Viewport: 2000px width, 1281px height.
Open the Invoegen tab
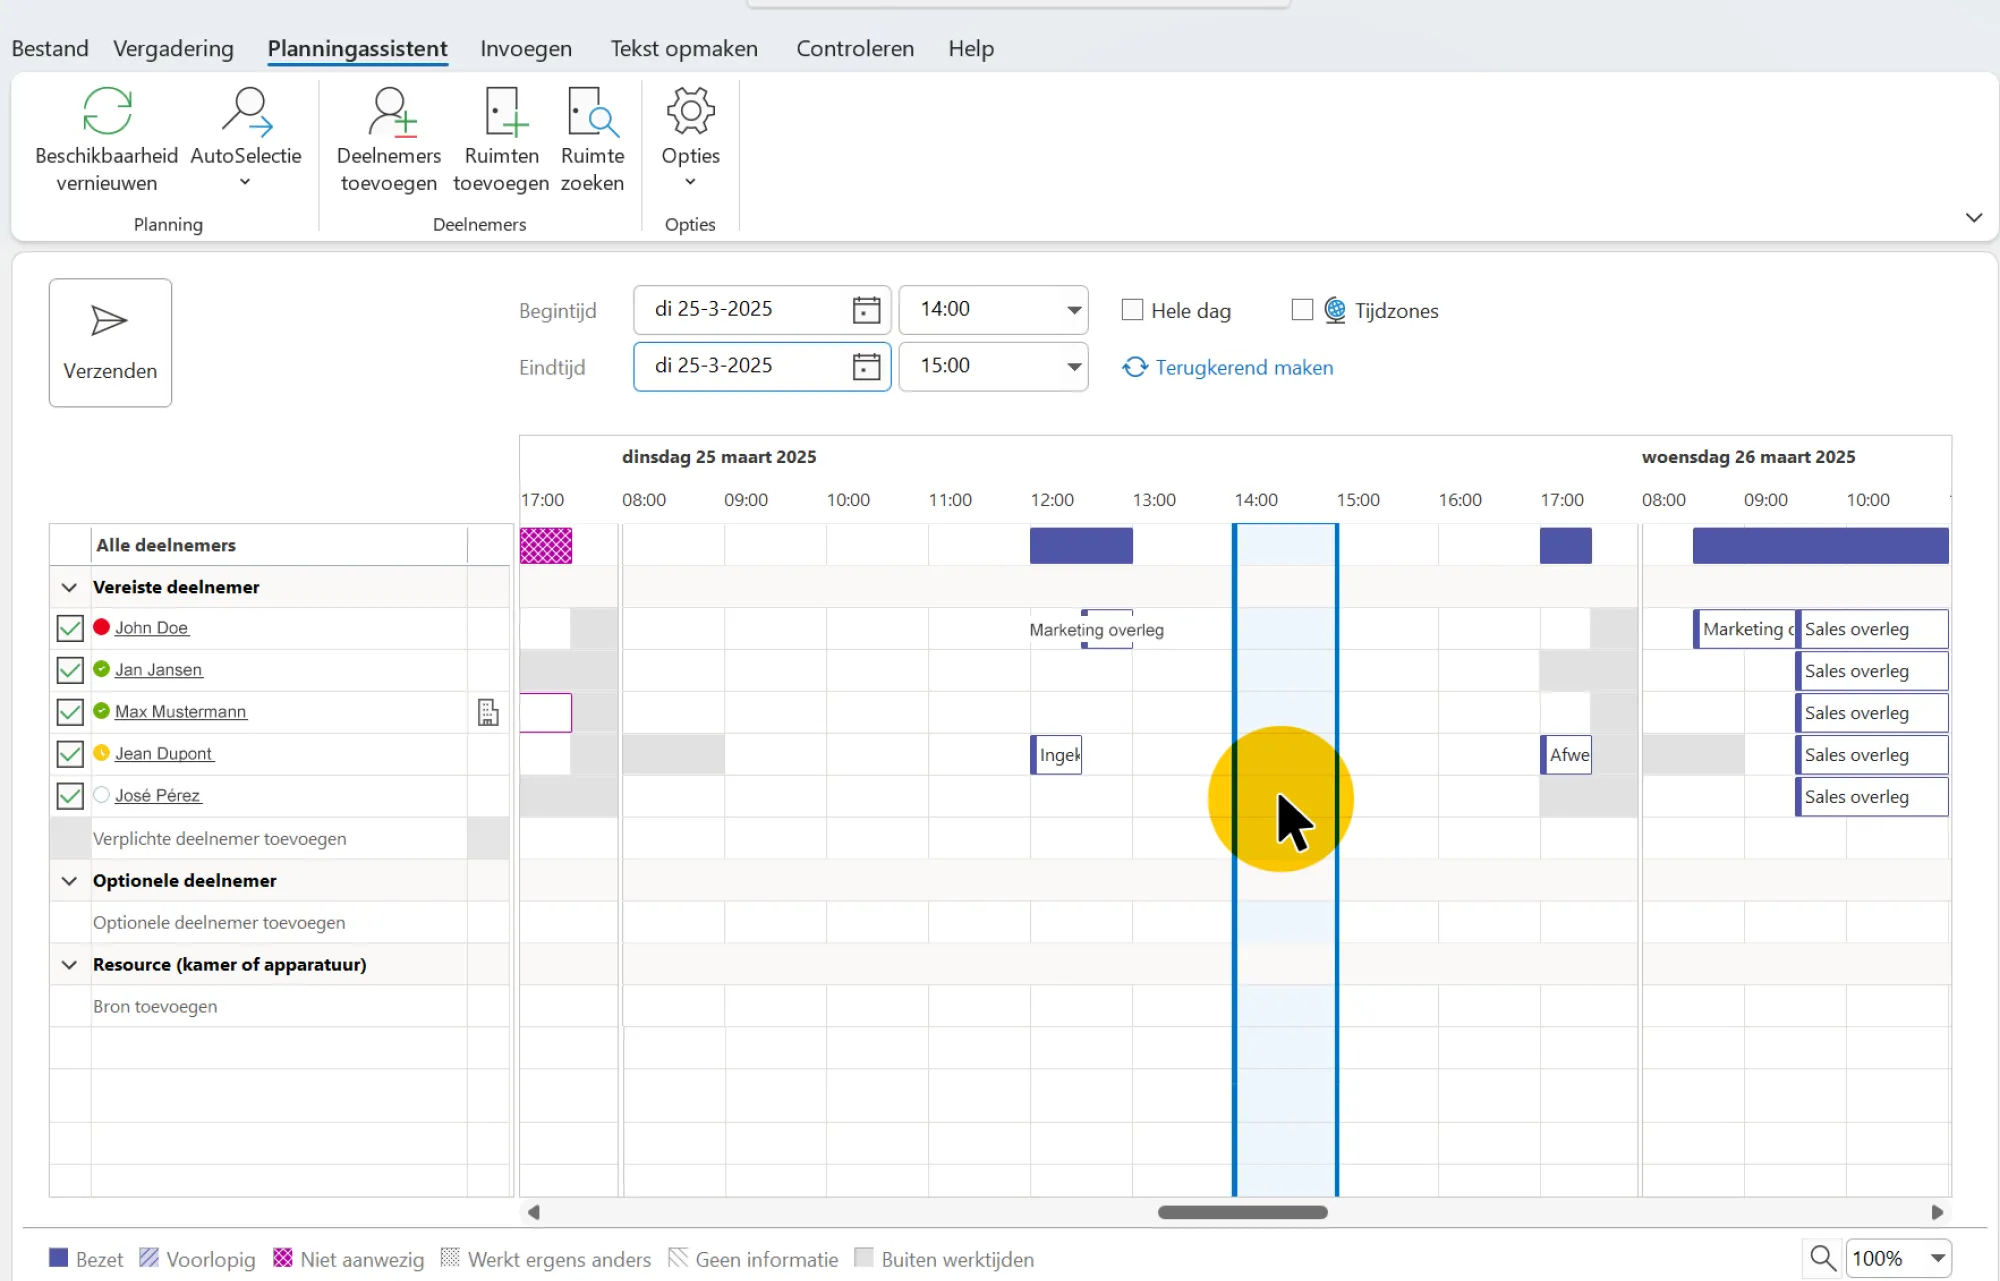click(526, 48)
